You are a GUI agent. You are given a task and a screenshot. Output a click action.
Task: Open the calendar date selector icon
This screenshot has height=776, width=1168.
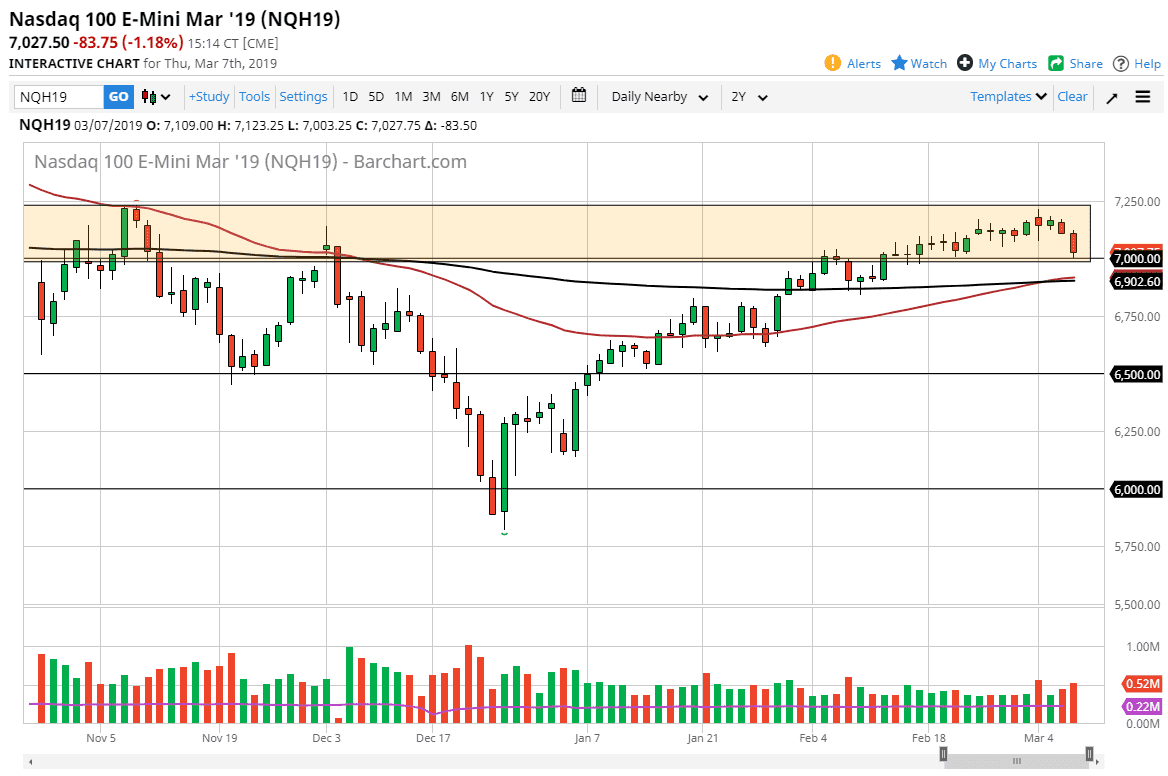578,96
